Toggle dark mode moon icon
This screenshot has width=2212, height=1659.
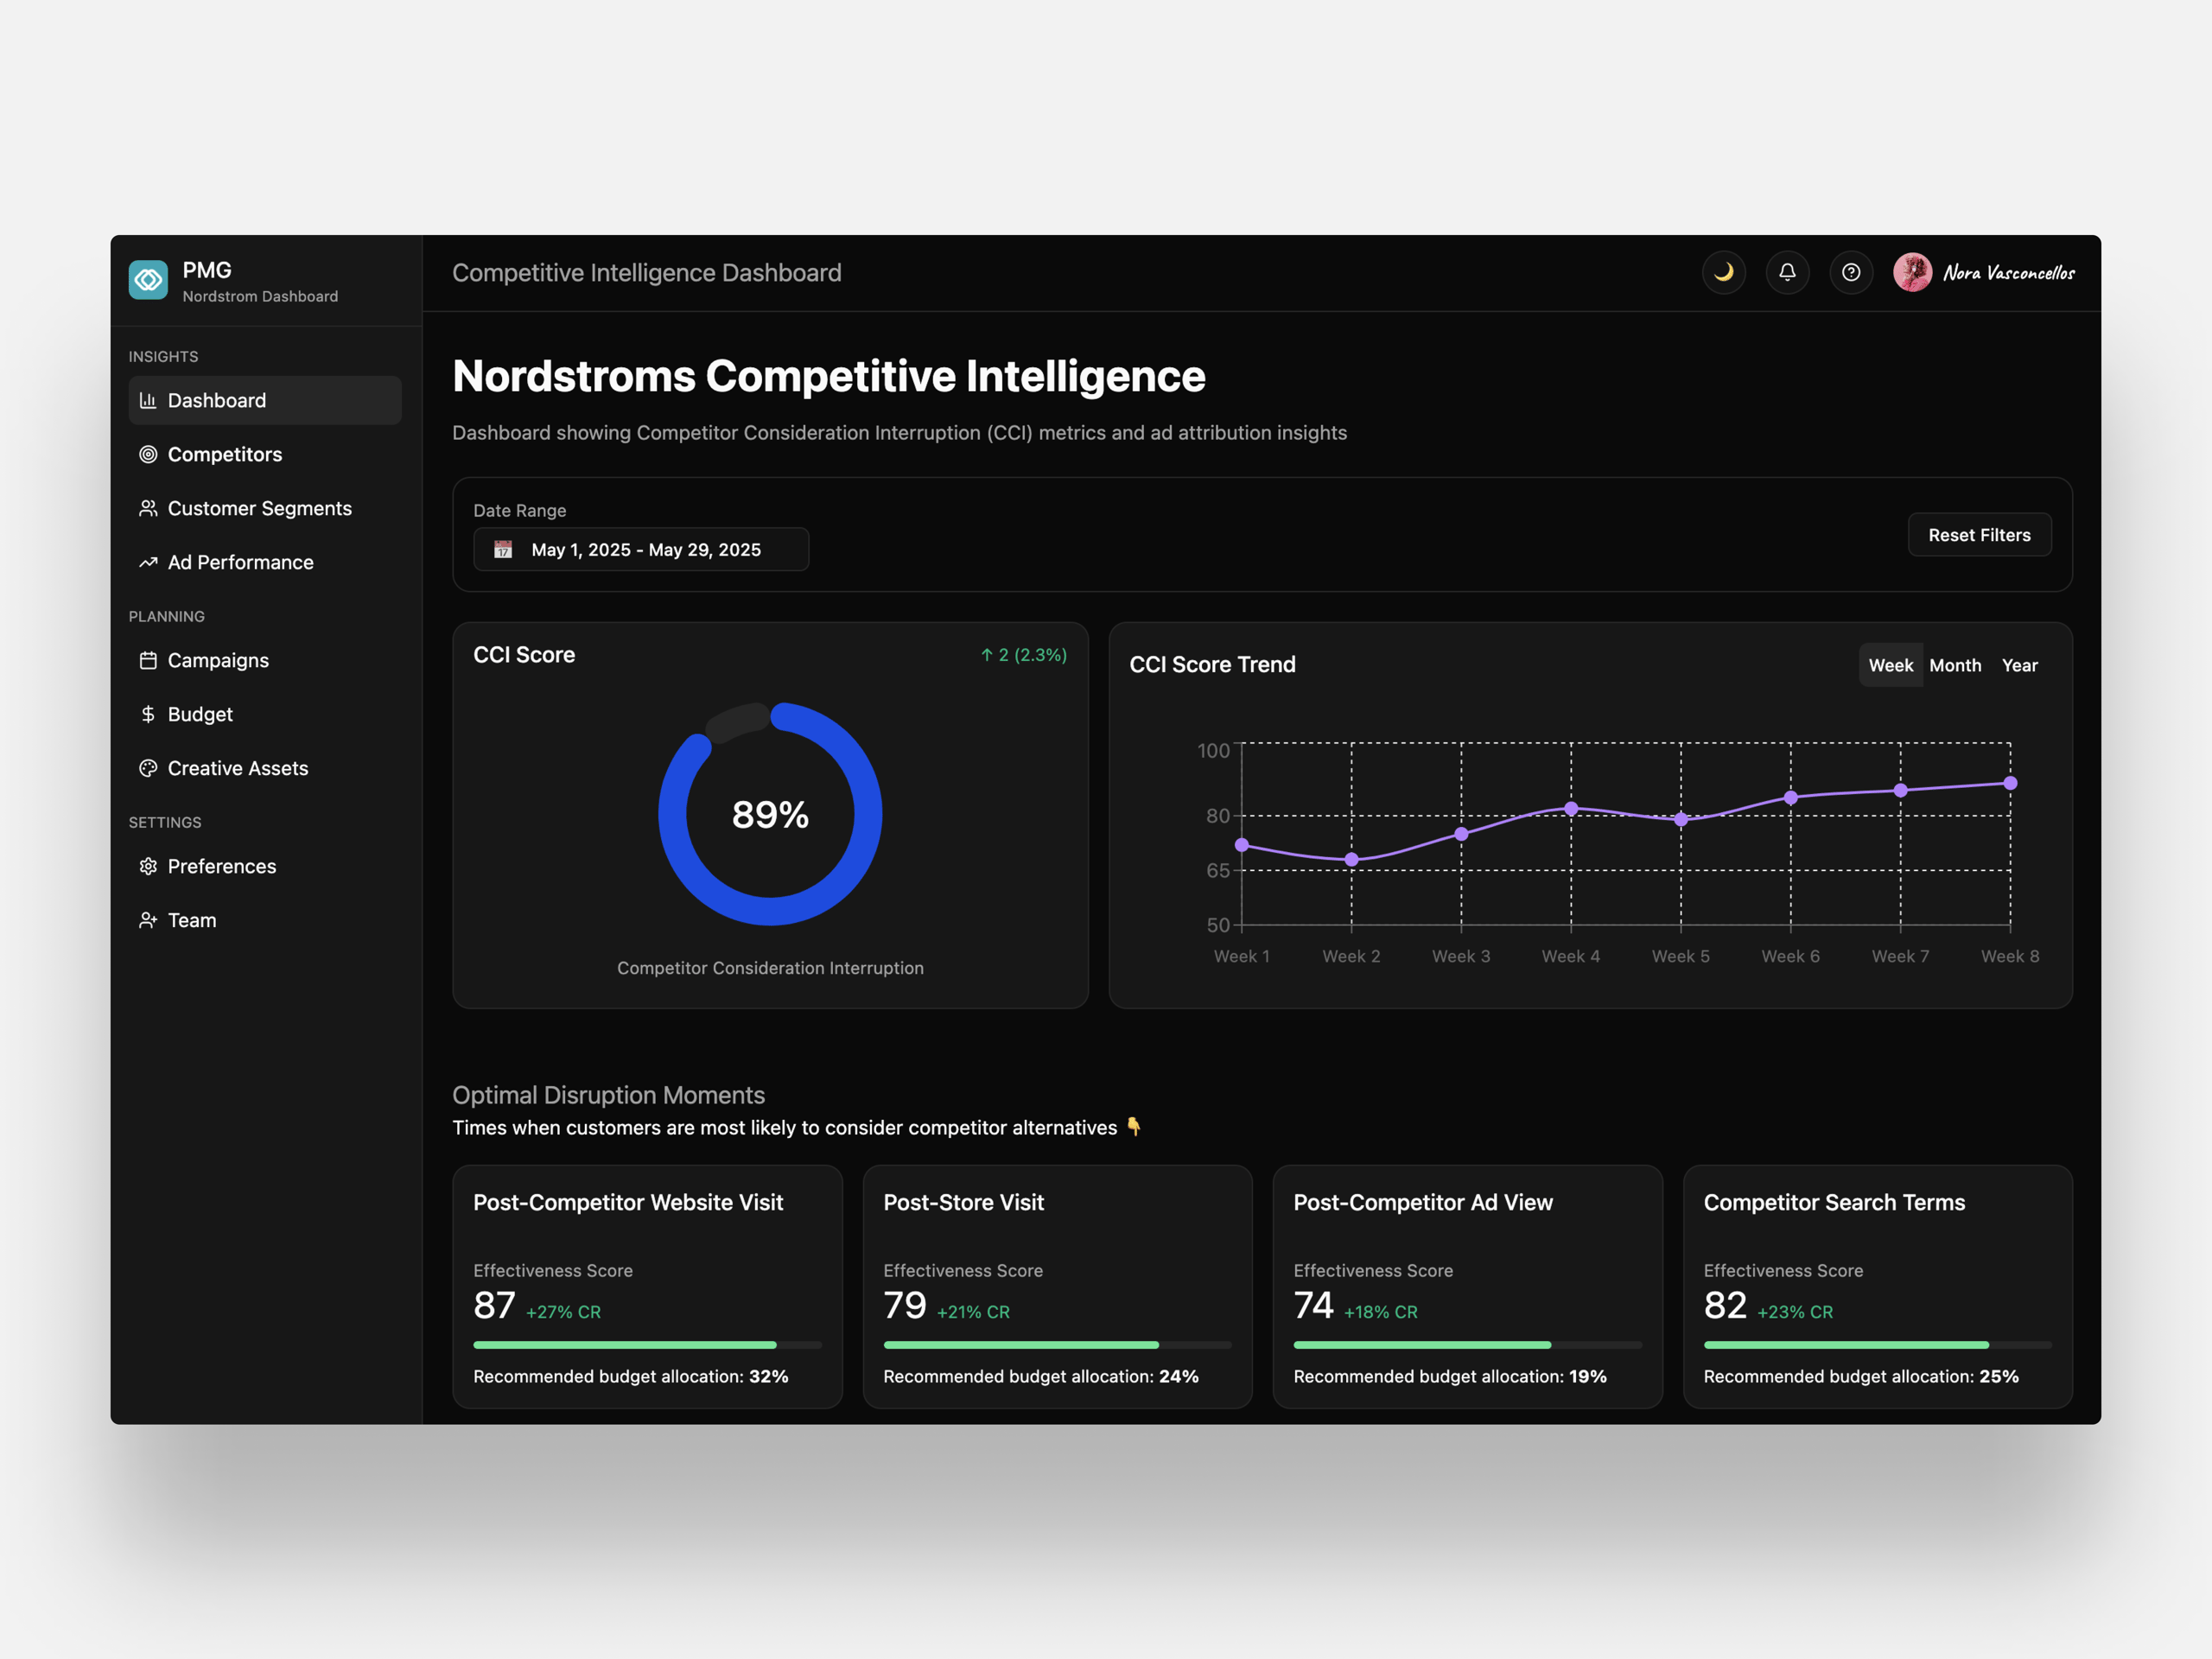pyautogui.click(x=1724, y=272)
